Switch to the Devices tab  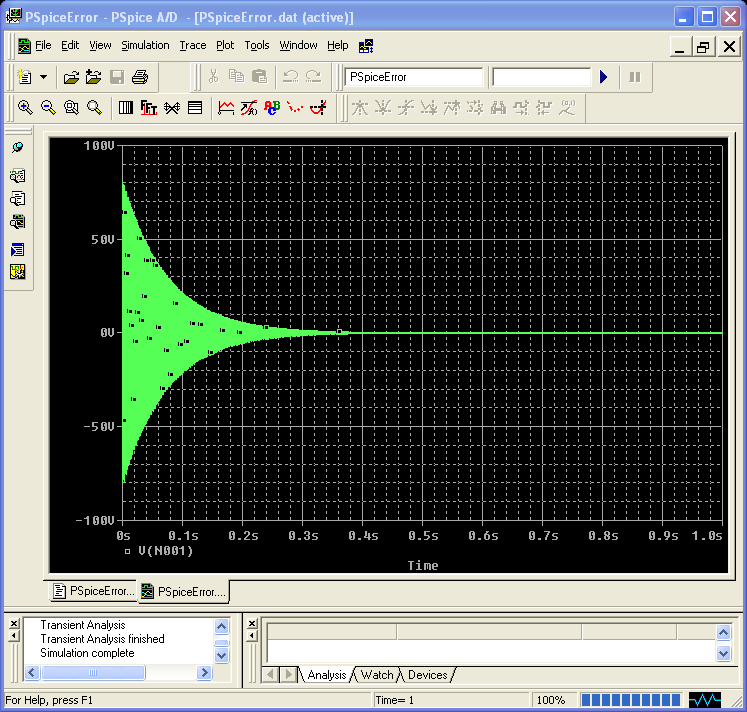point(428,675)
